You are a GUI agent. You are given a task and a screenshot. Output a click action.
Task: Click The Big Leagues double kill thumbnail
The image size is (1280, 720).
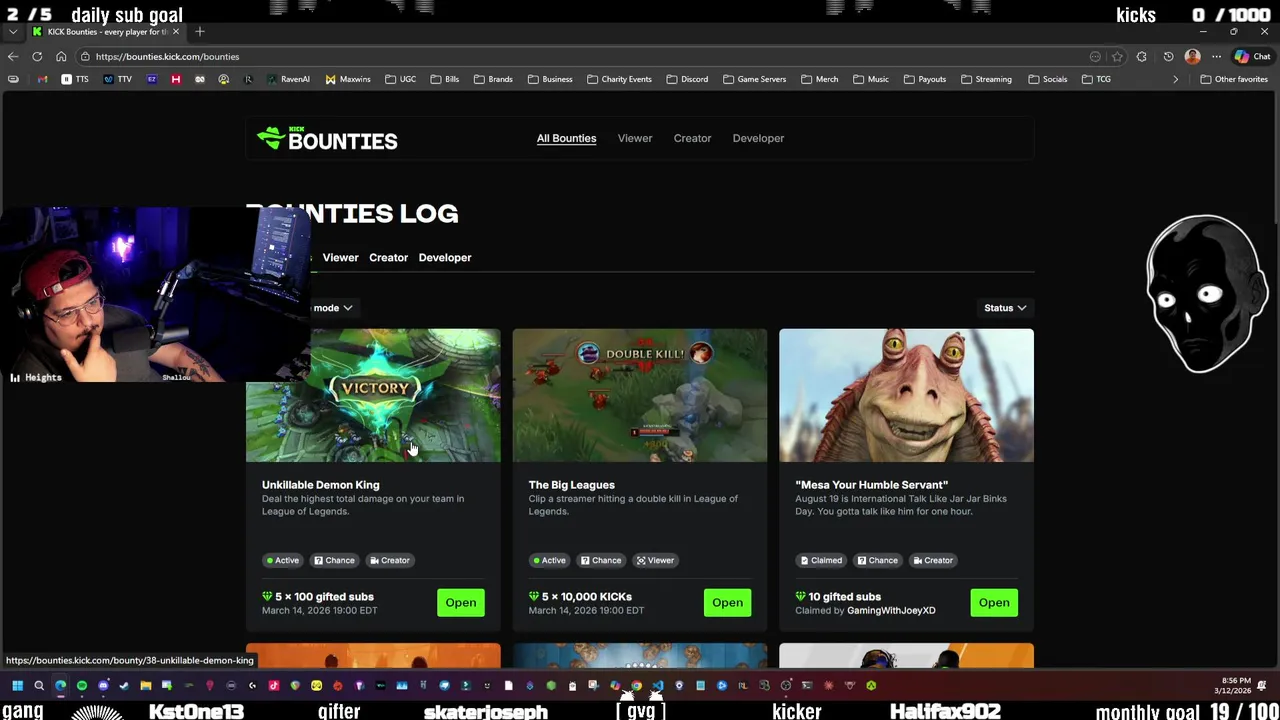tap(640, 395)
